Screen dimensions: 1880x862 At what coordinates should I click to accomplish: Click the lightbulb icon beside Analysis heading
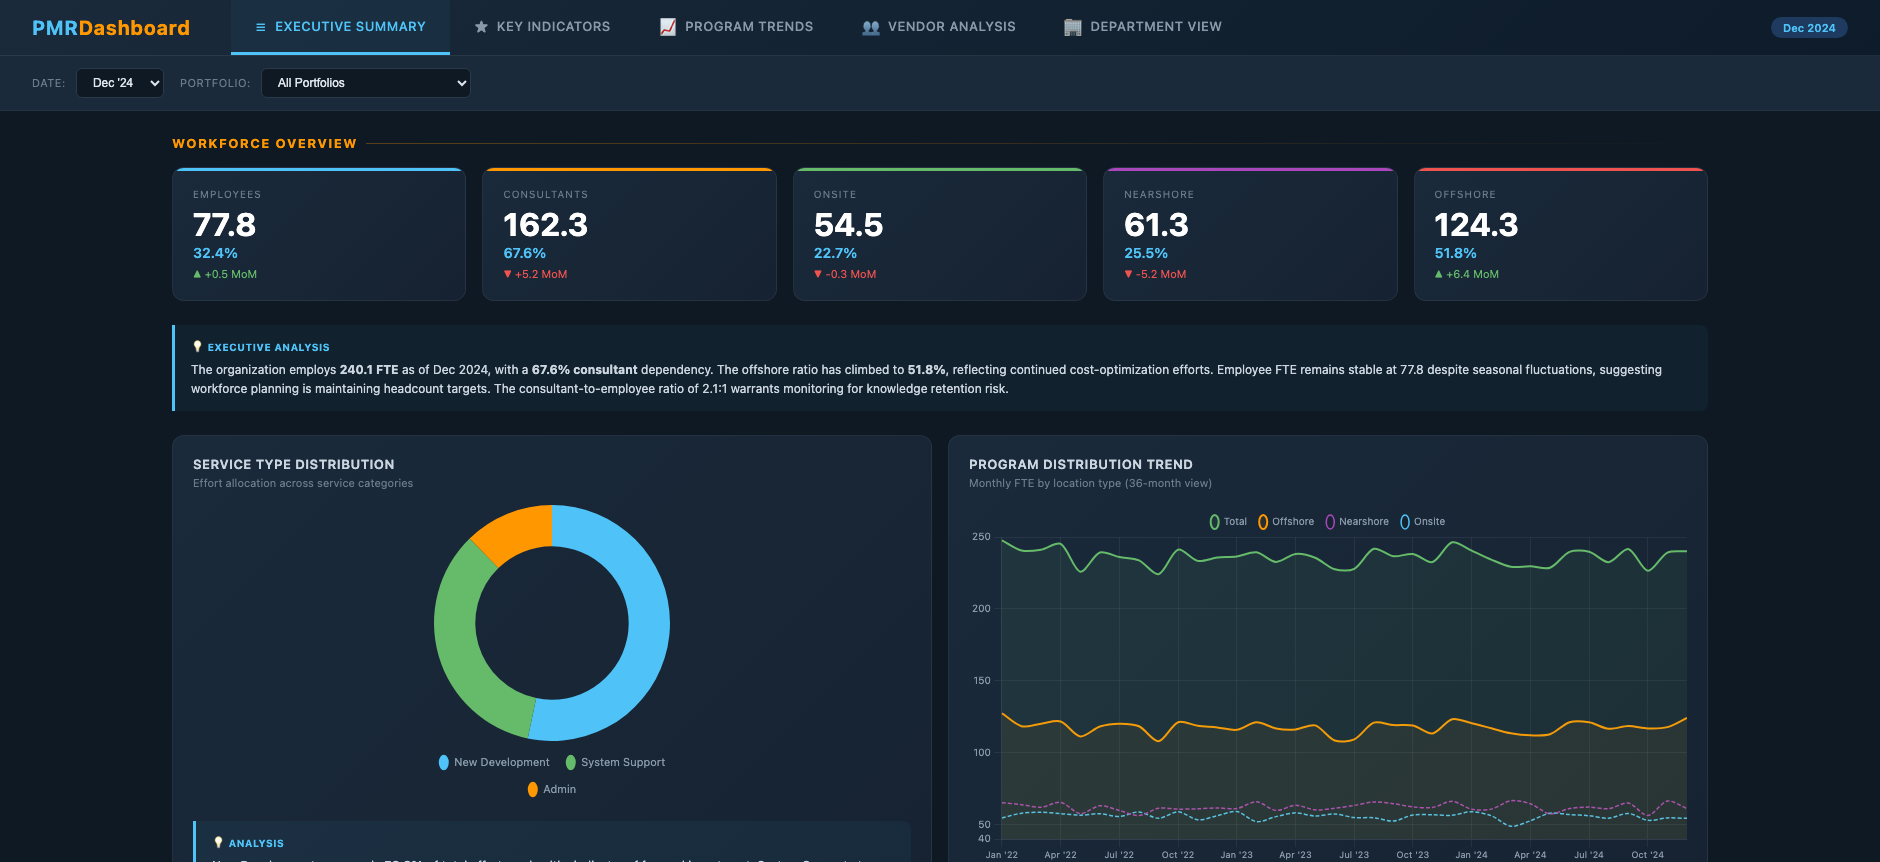(218, 843)
